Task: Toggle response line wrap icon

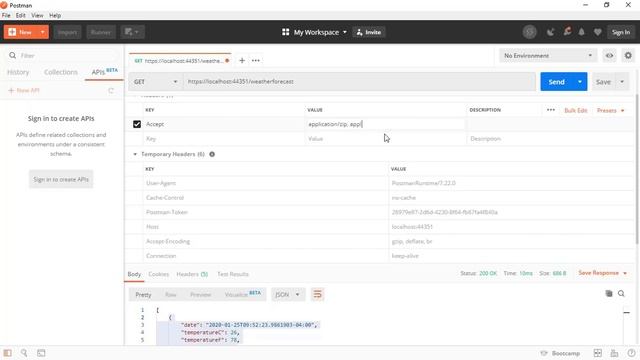Action: (317, 294)
